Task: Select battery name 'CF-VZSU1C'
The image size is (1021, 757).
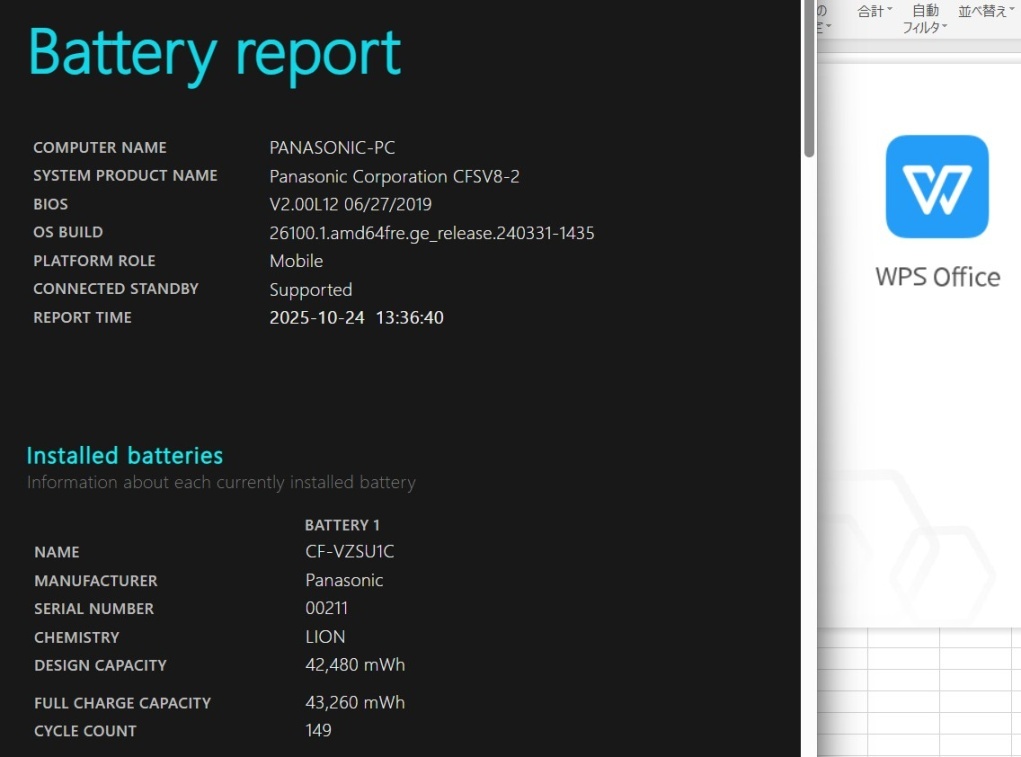Action: click(350, 552)
